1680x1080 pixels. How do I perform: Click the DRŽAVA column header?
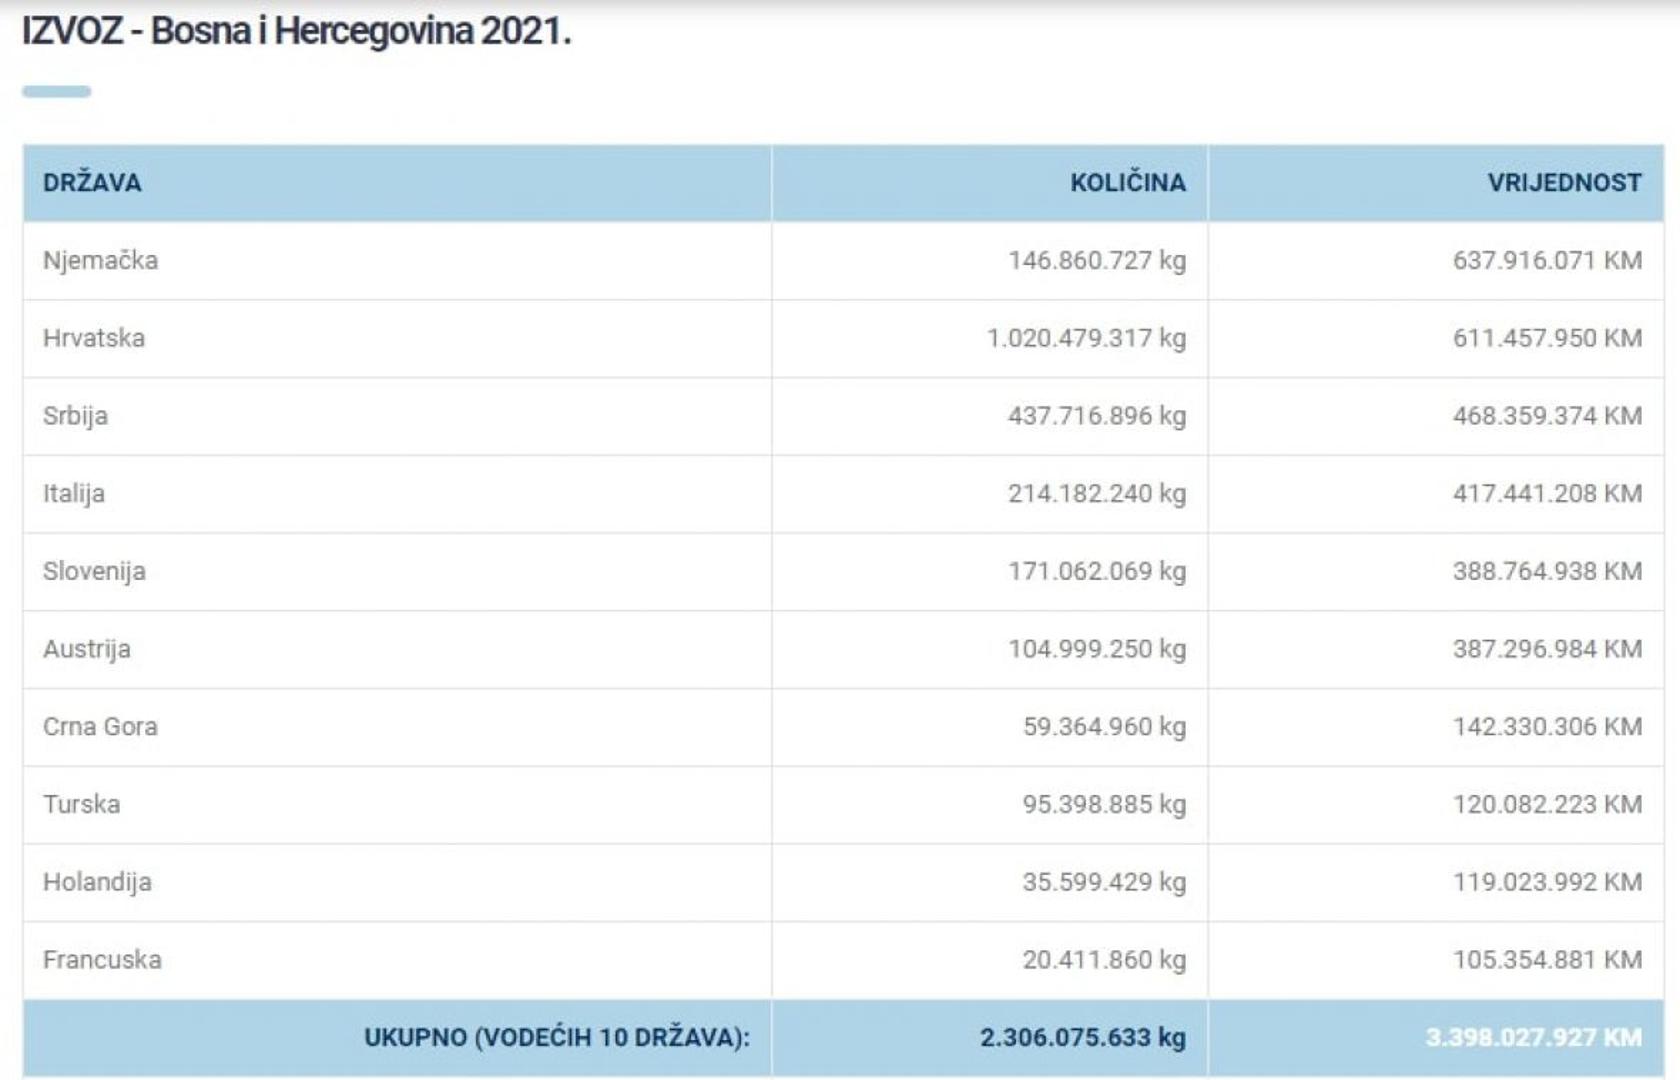coord(92,183)
